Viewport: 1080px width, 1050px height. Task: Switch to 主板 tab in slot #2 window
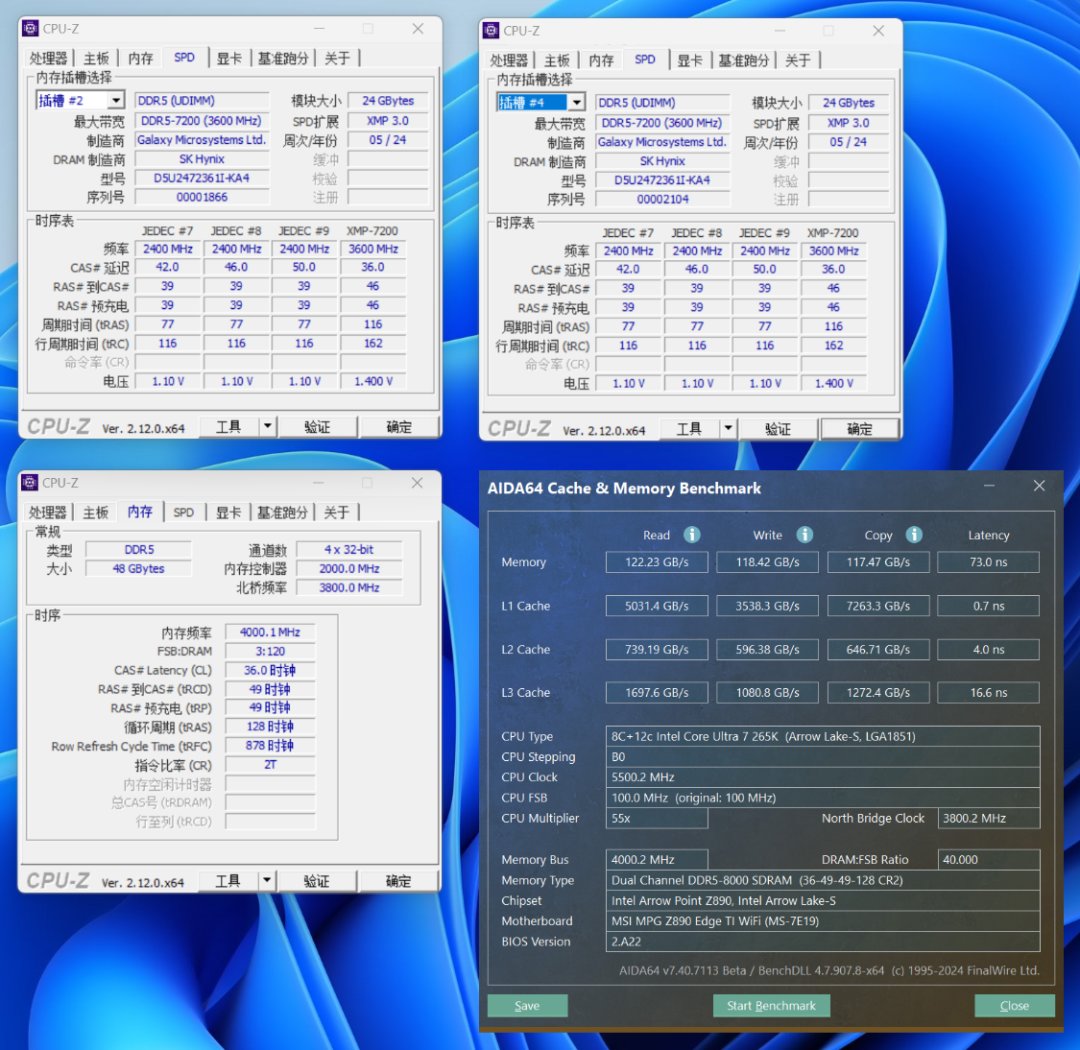click(96, 58)
